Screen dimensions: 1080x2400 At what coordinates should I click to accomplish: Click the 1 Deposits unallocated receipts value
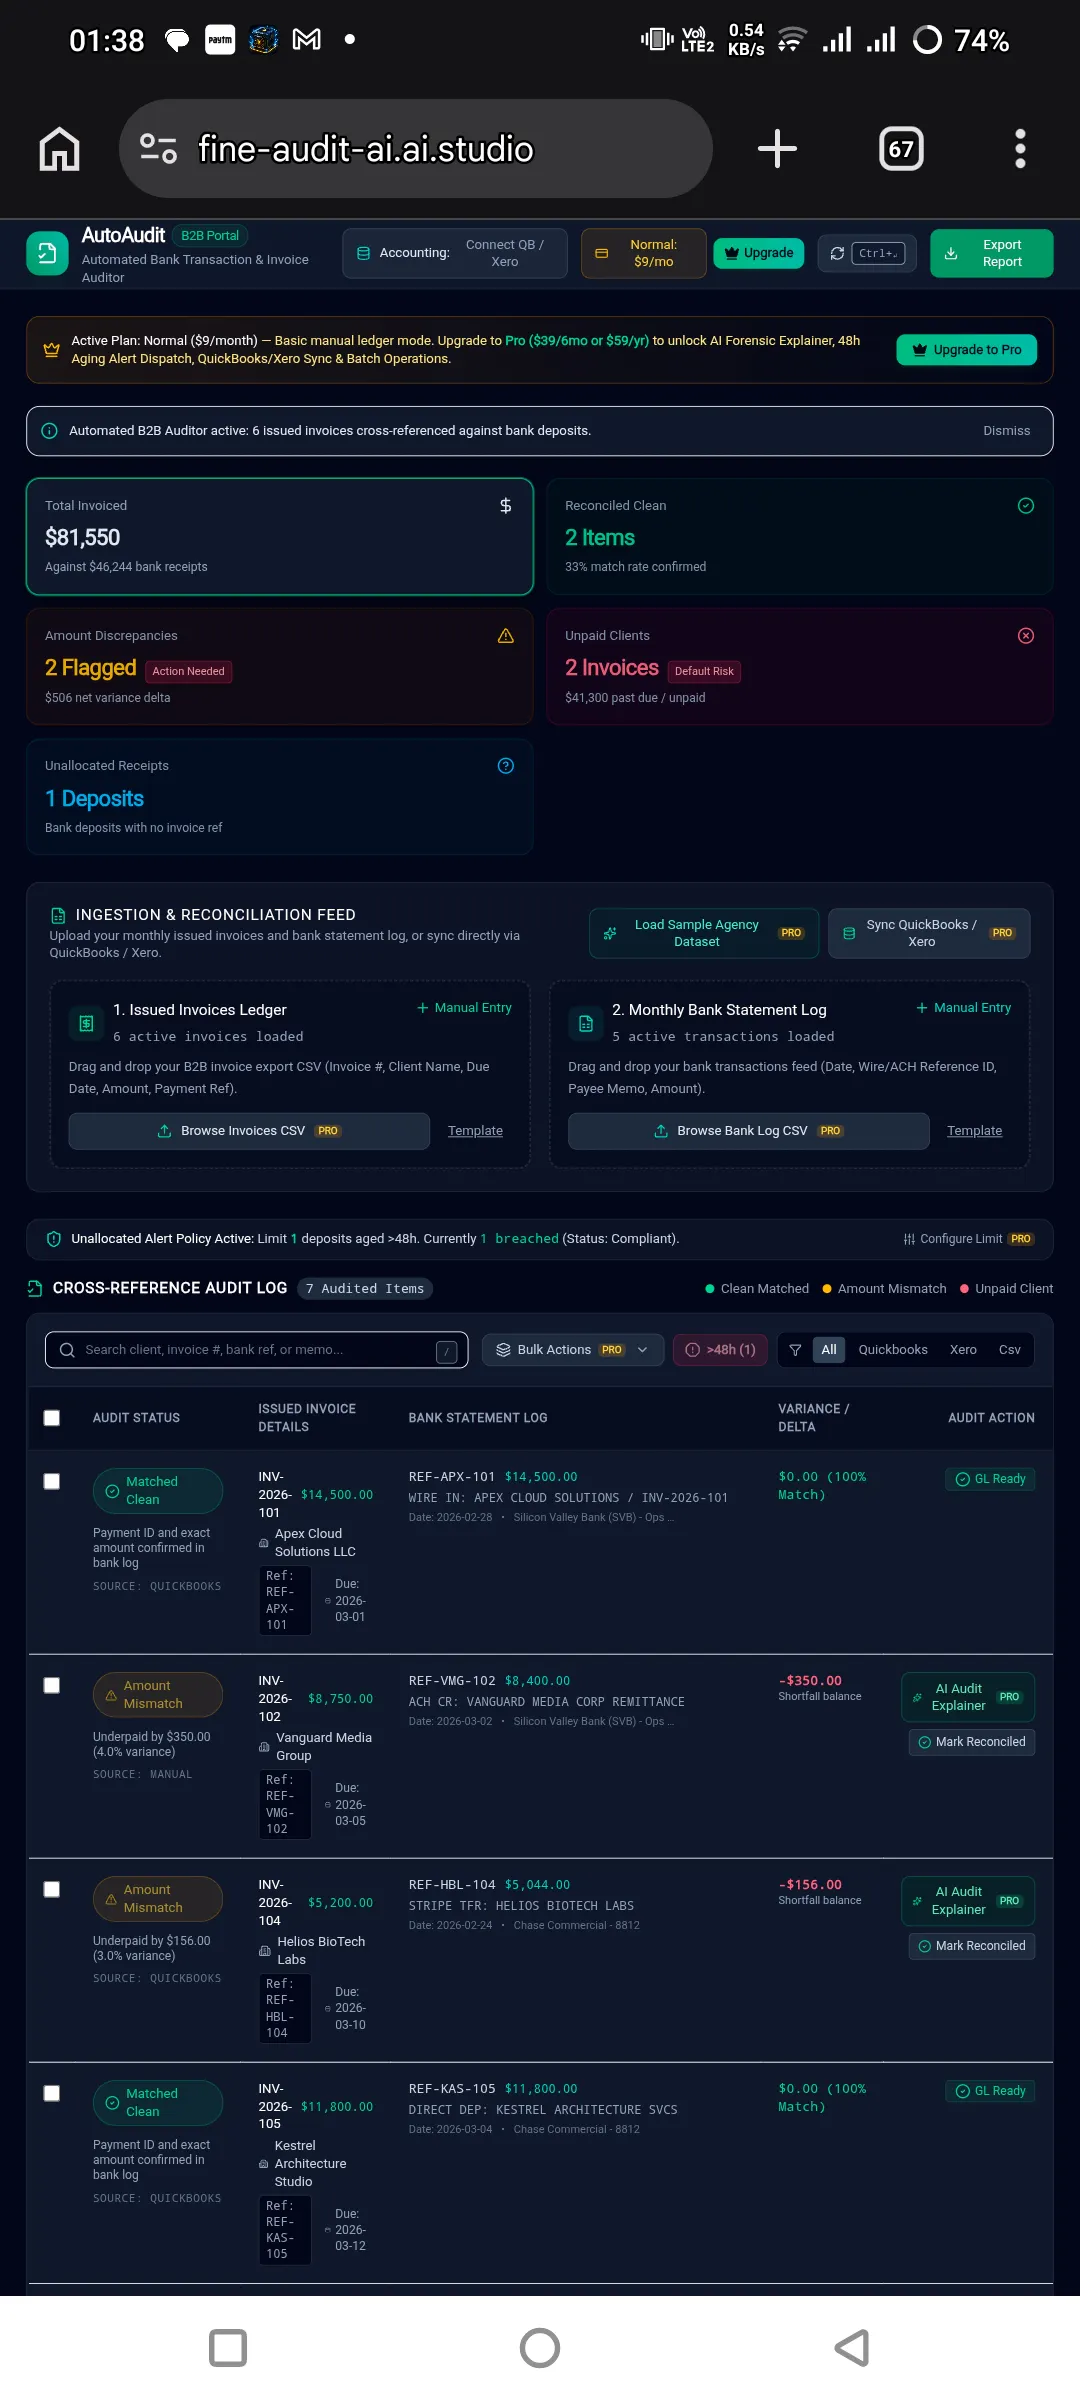pos(94,799)
